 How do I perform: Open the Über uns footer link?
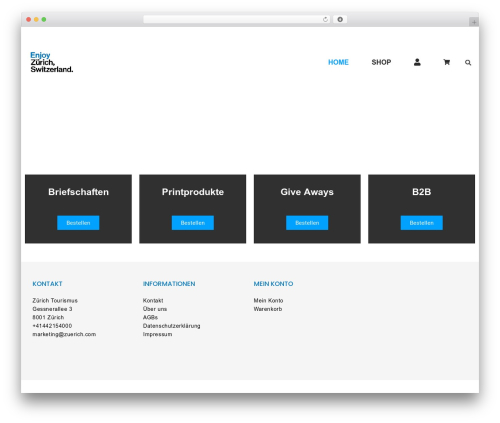pyautogui.click(x=155, y=309)
